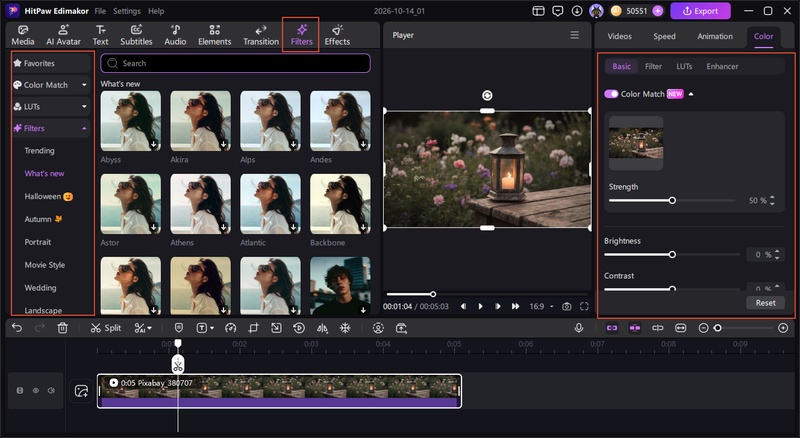The image size is (800, 438).
Task: Record voiceover with microphone icon
Action: click(579, 328)
